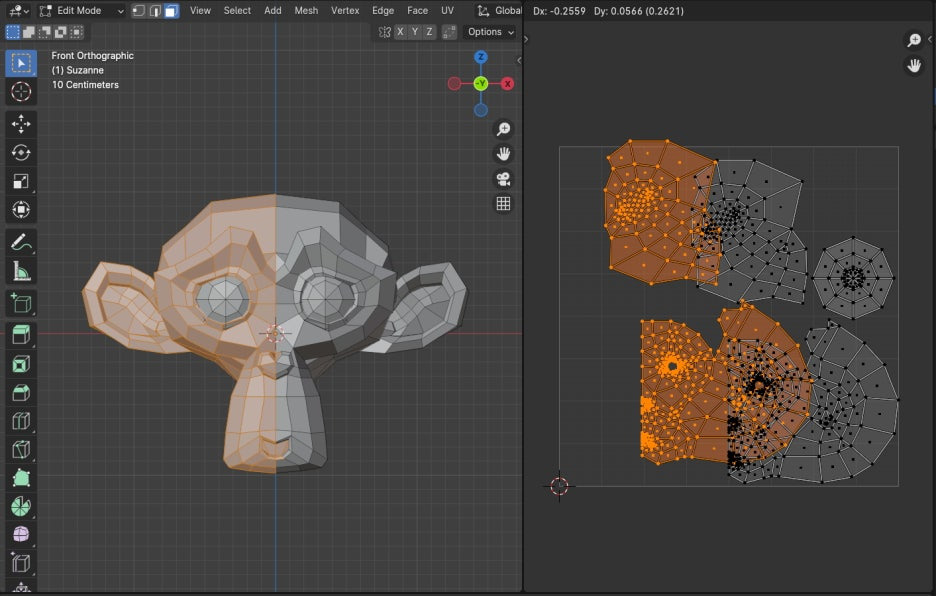Choose the Intersect Selection mode
The height and width of the screenshot is (596, 936).
click(x=77, y=32)
